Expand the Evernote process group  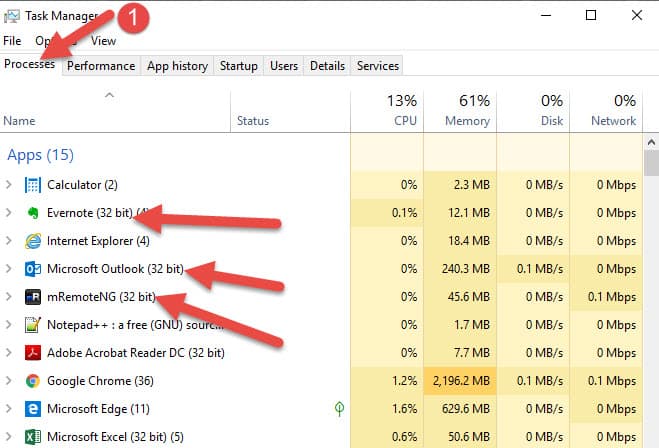(x=8, y=213)
